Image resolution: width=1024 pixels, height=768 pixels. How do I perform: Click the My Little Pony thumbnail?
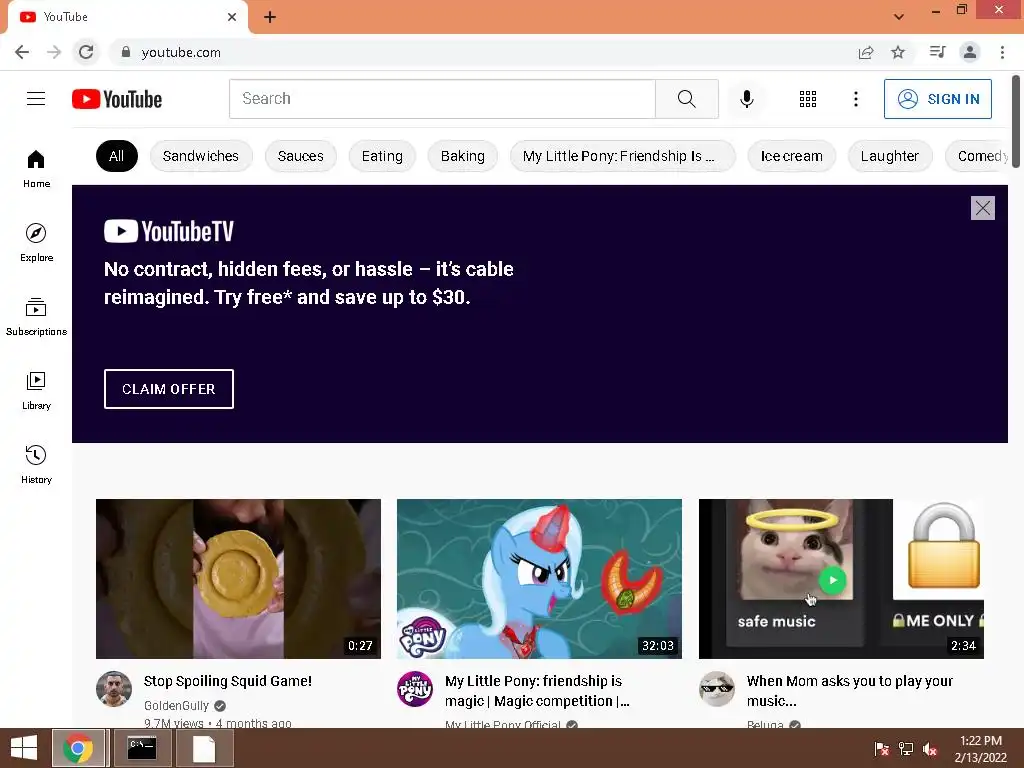539,579
